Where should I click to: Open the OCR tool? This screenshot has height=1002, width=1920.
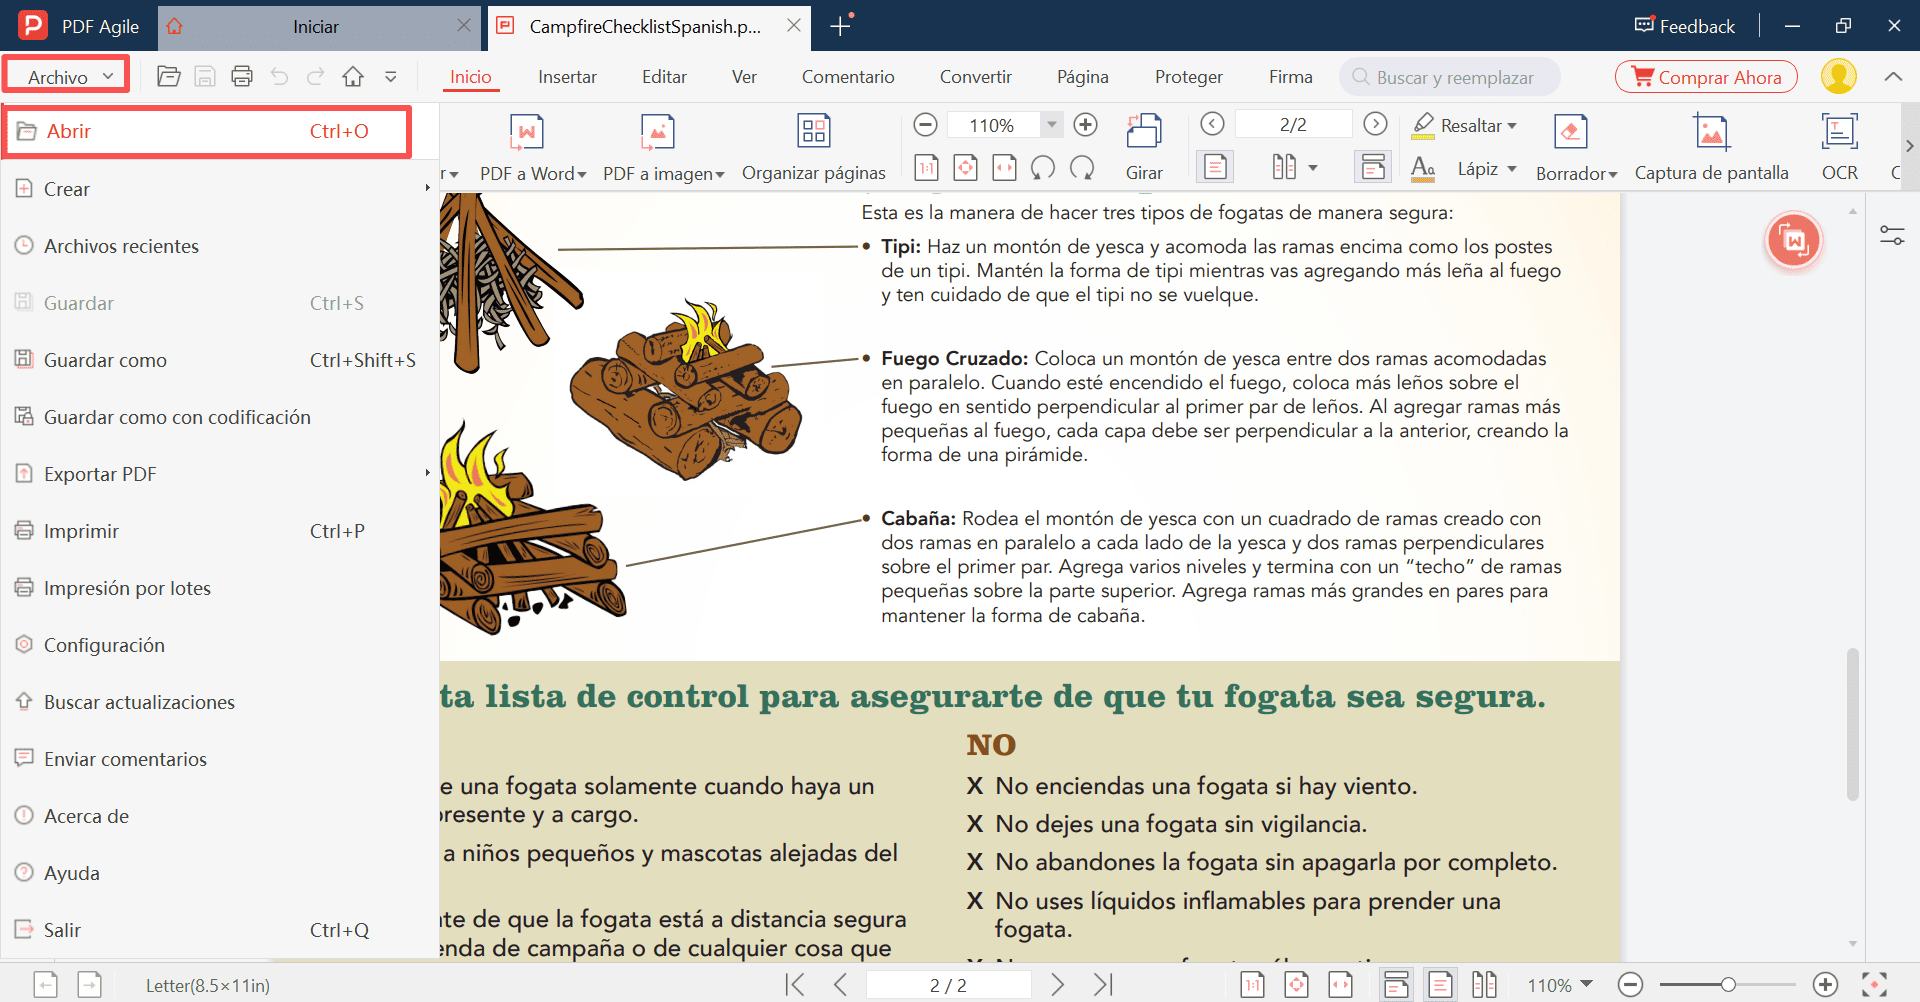click(x=1839, y=145)
